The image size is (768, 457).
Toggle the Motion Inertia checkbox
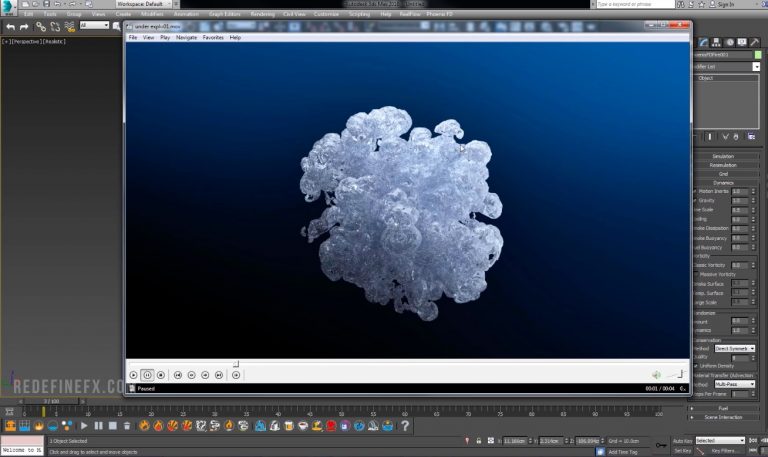coord(696,191)
